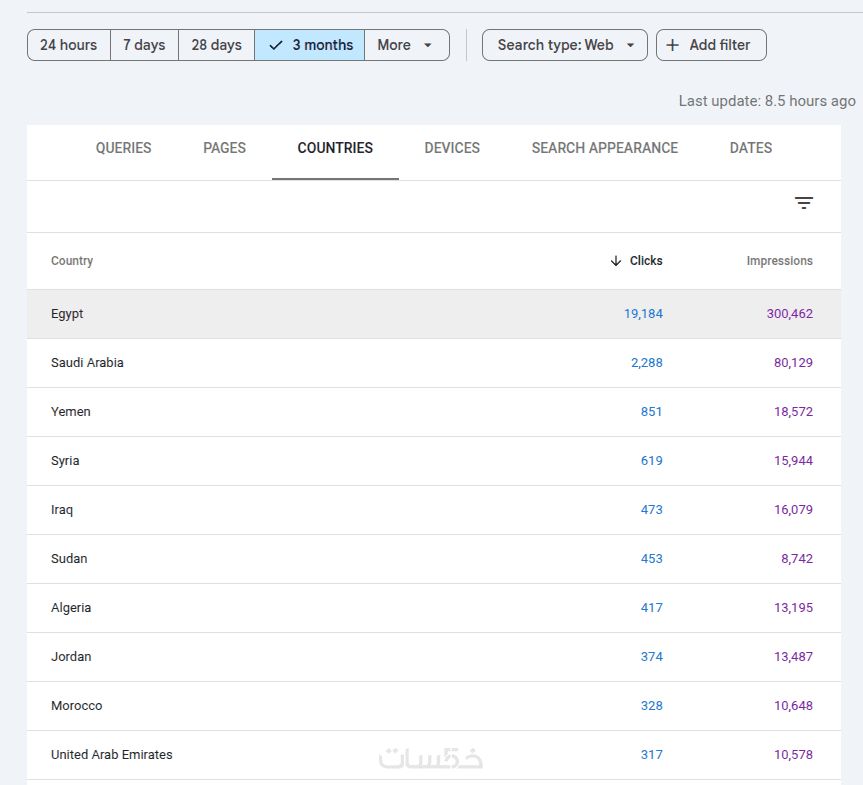This screenshot has height=785, width=863.
Task: Sort the table by Impressions column
Action: coord(779,261)
